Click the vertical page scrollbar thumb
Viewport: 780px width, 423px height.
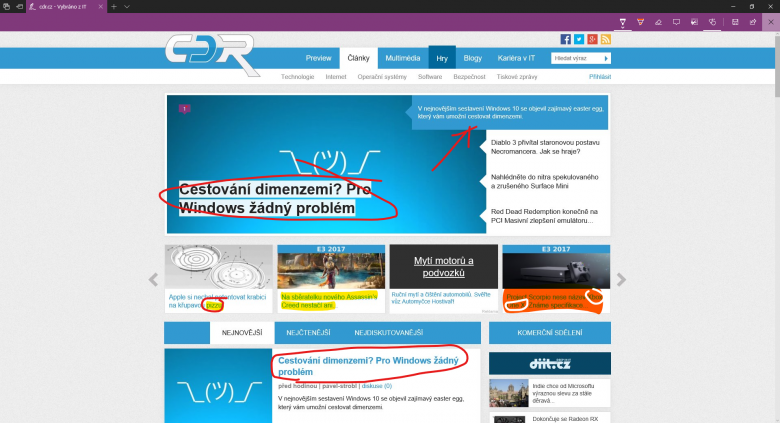(x=777, y=67)
